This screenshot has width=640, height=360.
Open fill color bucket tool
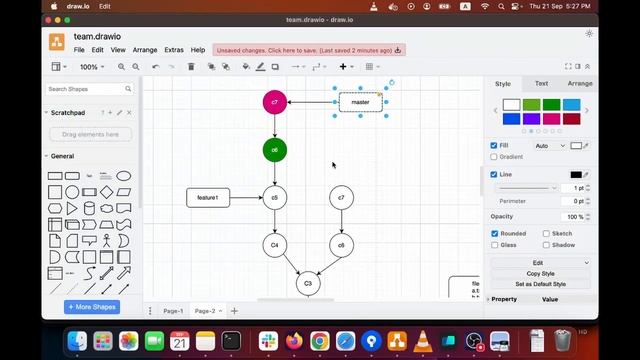click(246, 67)
